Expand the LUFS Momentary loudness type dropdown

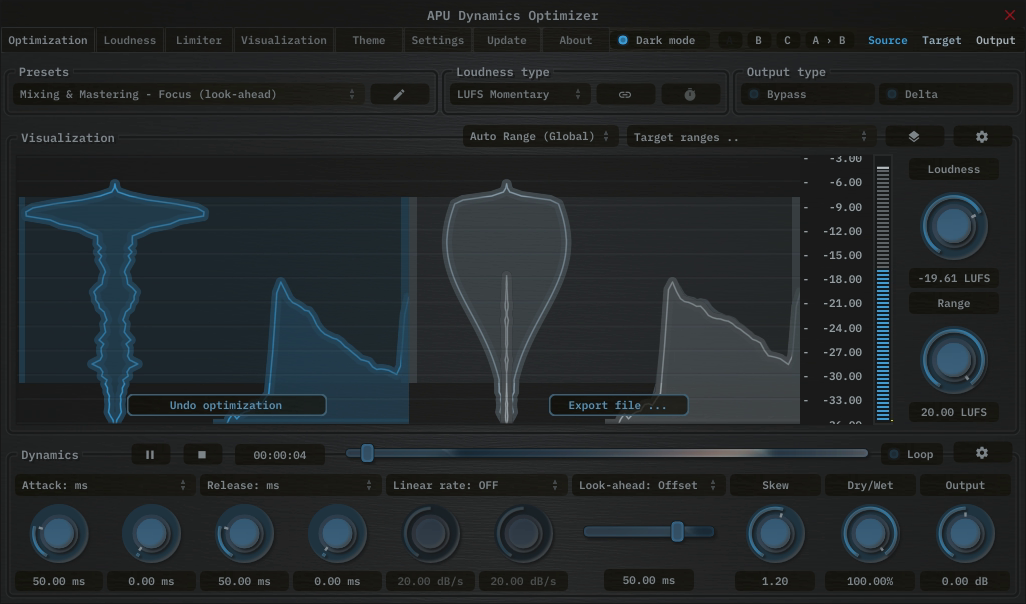pos(519,94)
